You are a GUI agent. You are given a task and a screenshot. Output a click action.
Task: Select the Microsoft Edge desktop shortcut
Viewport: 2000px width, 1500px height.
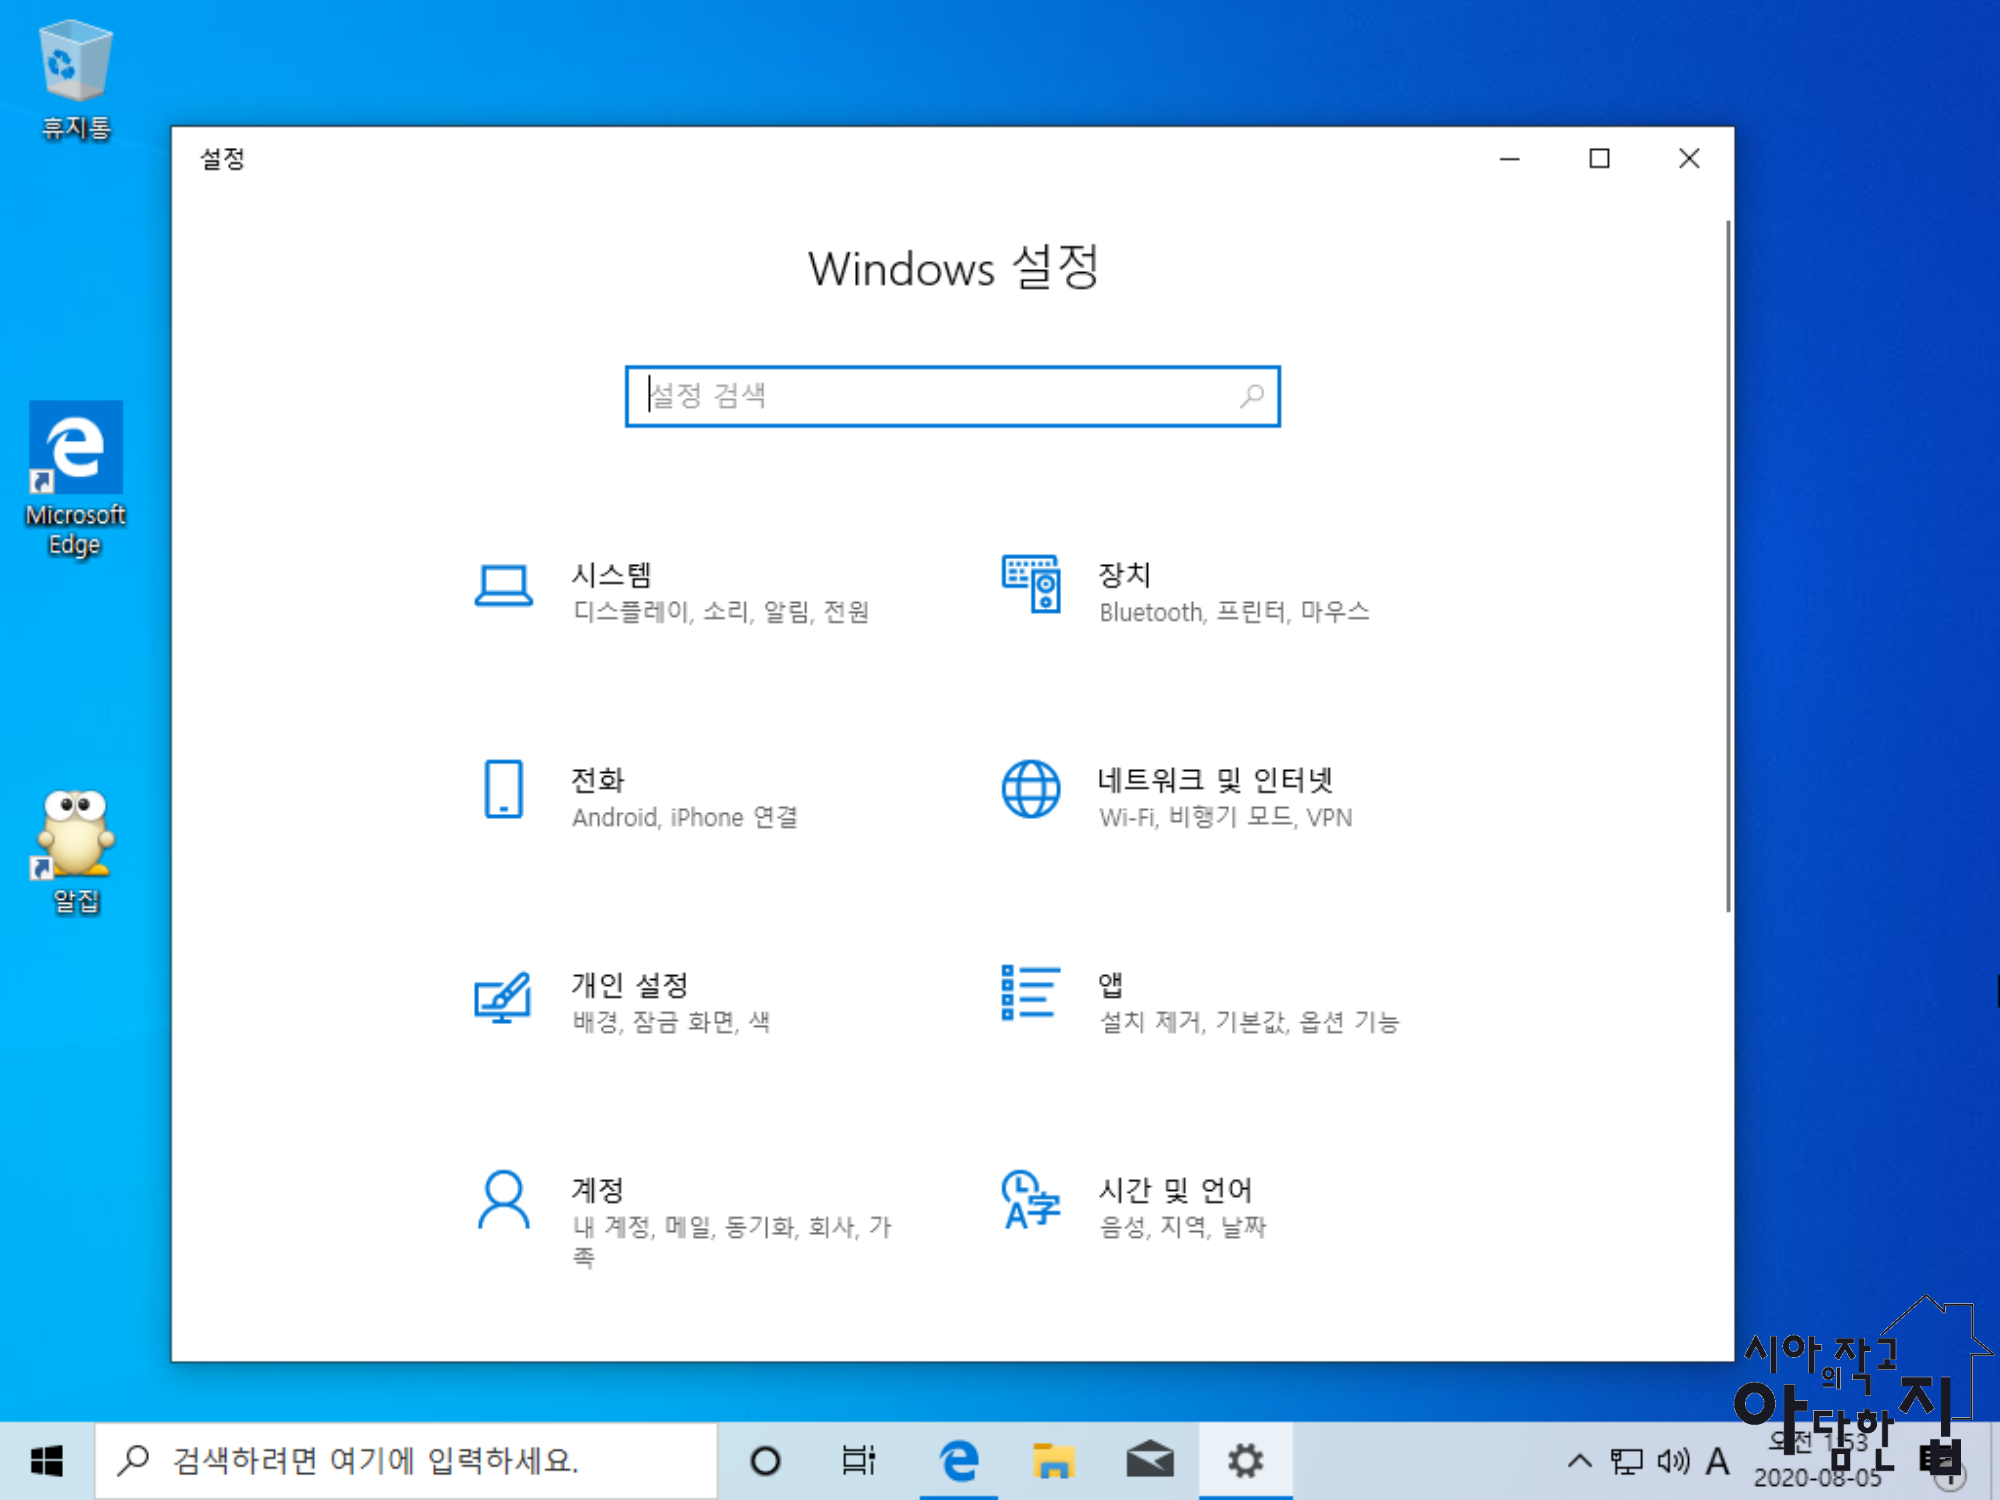[76, 480]
